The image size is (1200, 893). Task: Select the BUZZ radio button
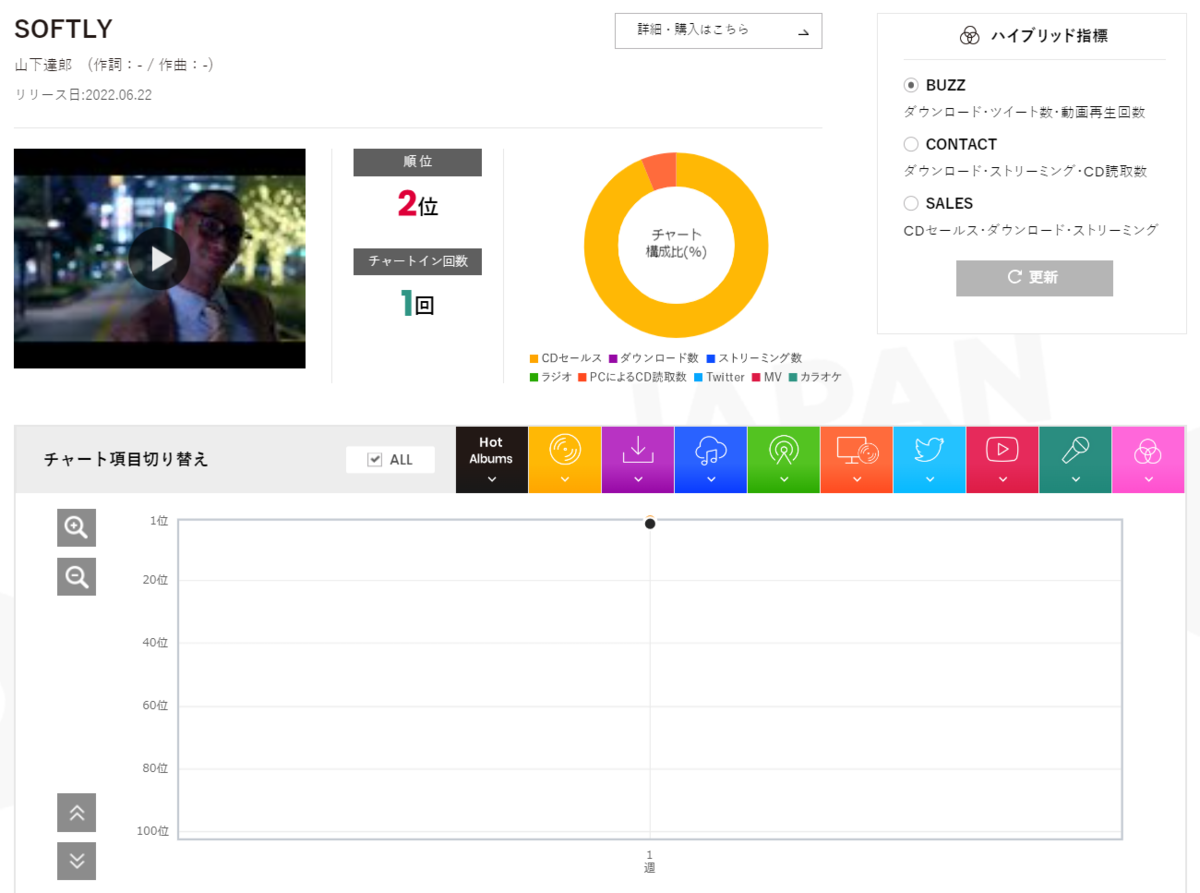pyautogui.click(x=911, y=85)
